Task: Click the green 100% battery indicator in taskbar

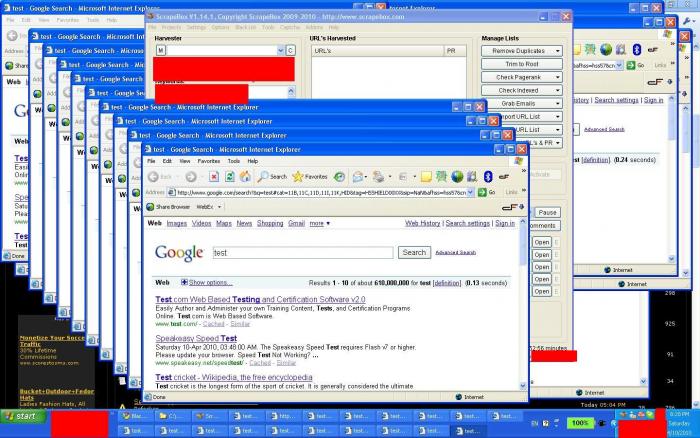Action: [579, 422]
